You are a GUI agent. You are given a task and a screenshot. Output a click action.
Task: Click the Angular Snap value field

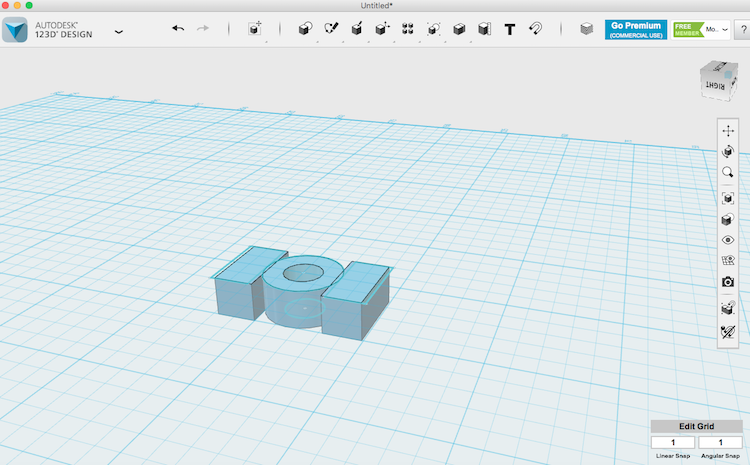pyautogui.click(x=720, y=443)
